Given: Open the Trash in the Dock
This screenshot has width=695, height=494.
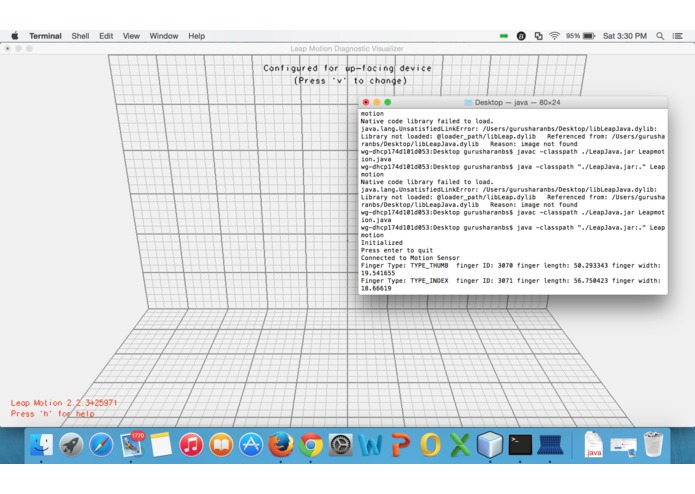Looking at the screenshot, I should pyautogui.click(x=653, y=444).
